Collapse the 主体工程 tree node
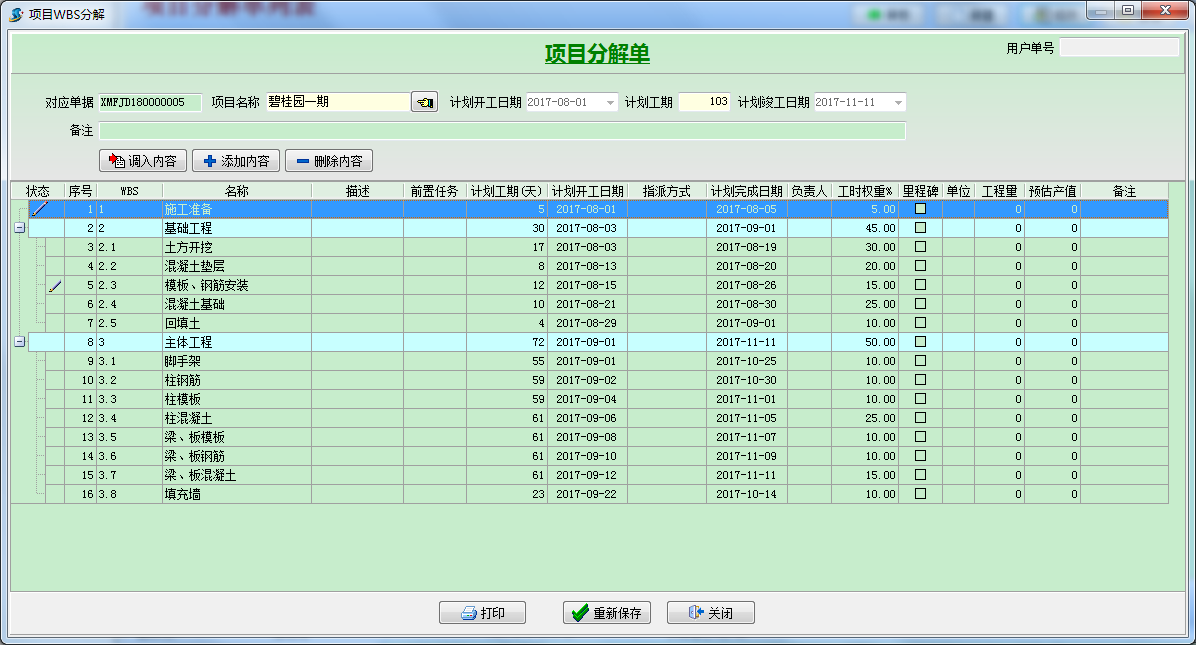 pyautogui.click(x=20, y=342)
